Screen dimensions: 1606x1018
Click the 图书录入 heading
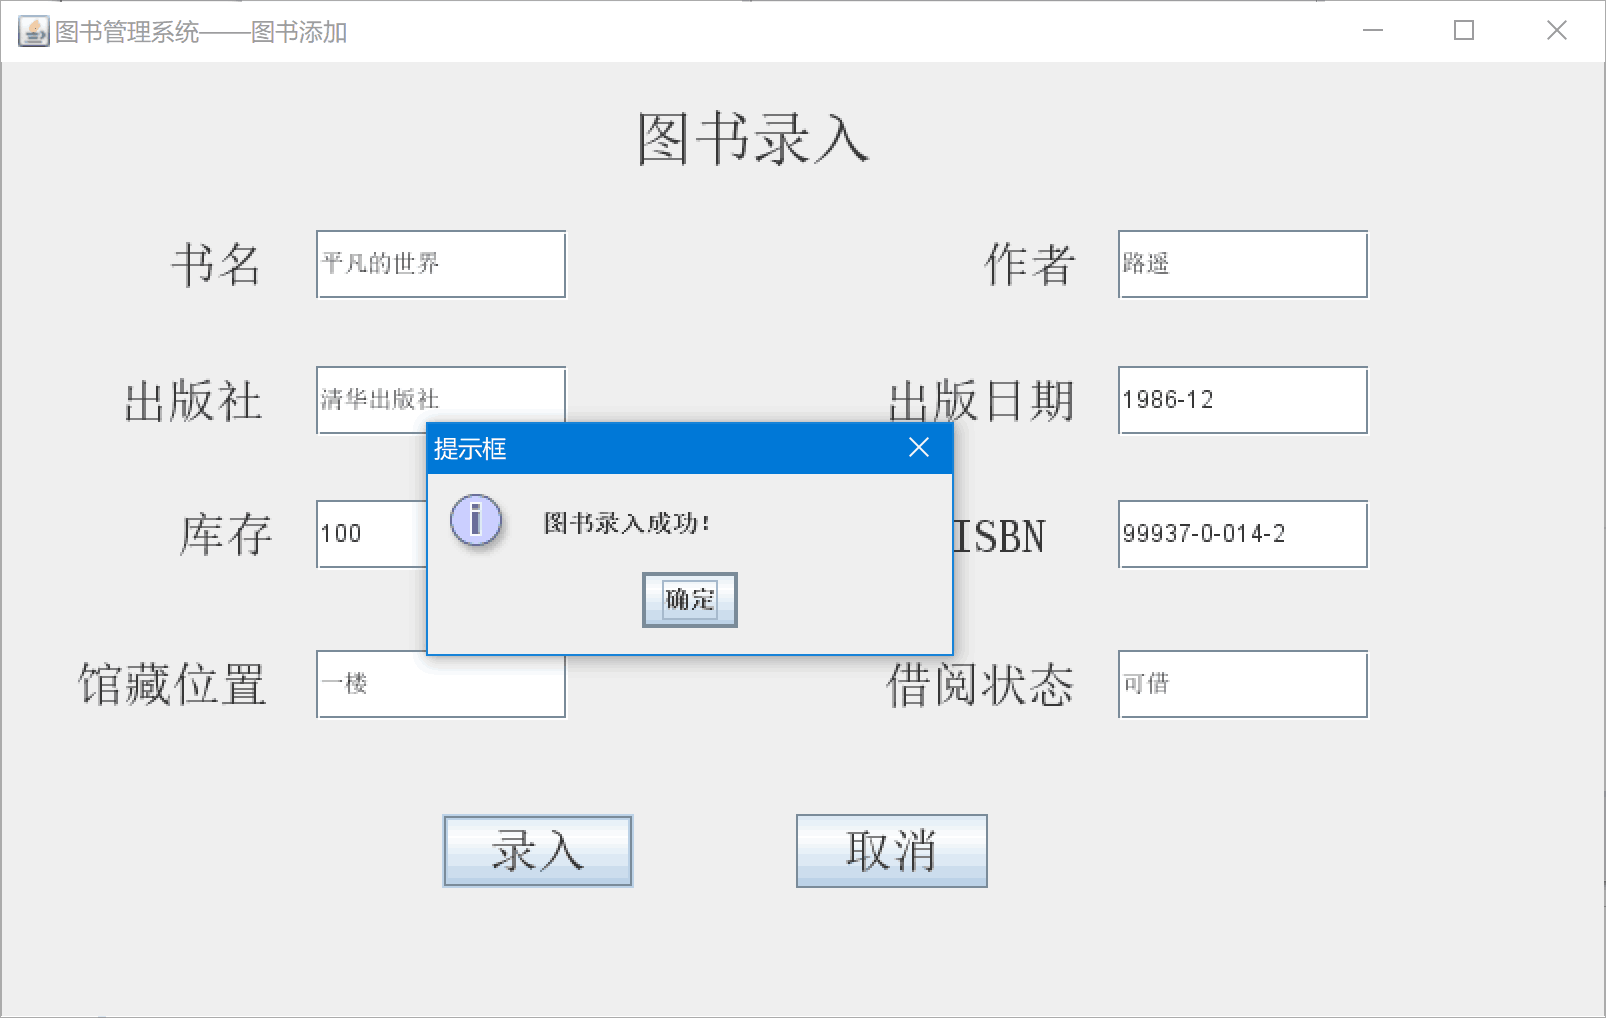coord(754,138)
